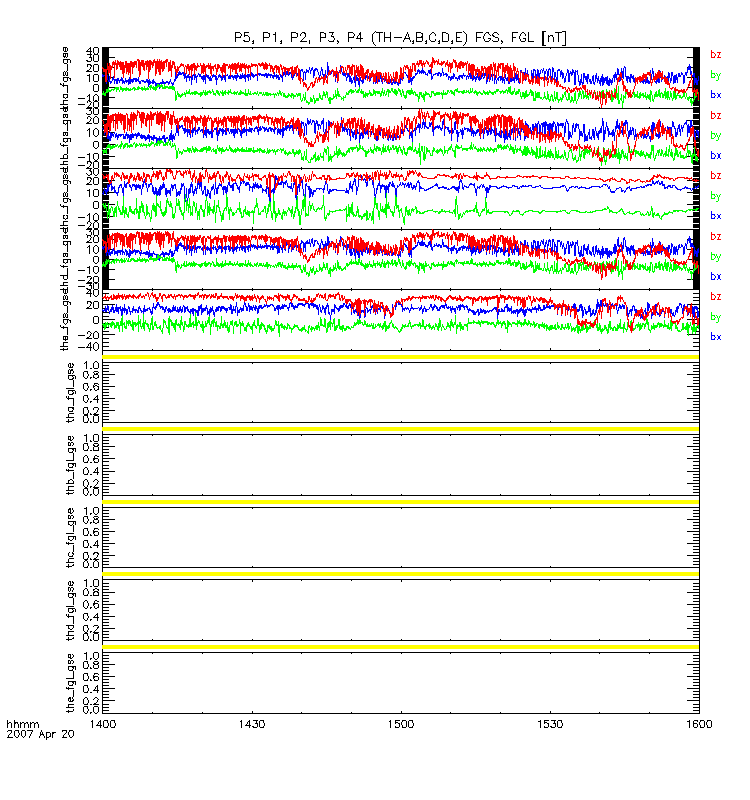Click the yellow bar above the thd_fgl_gse panel
Image resolution: width=750 pixels, height=800 pixels.
click(x=401, y=574)
